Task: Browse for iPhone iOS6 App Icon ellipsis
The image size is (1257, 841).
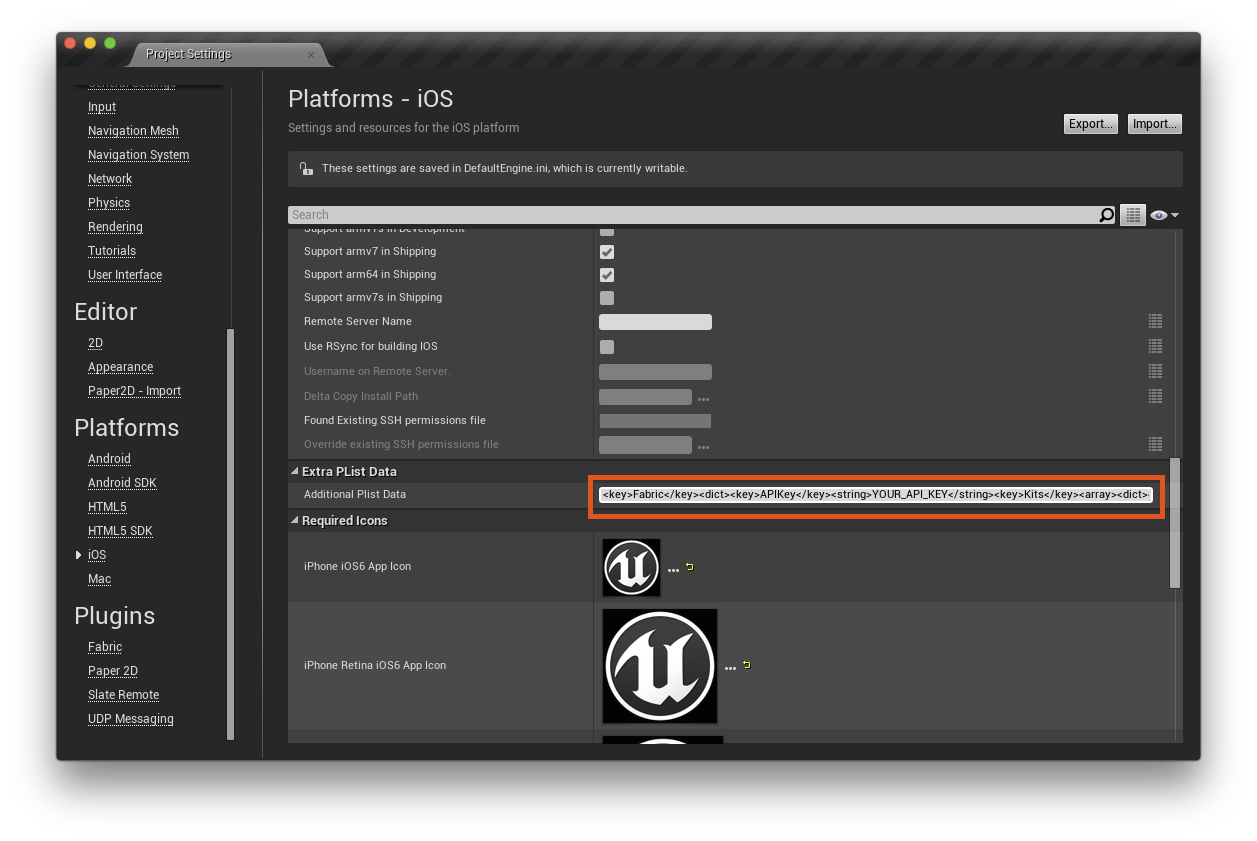Action: [673, 570]
